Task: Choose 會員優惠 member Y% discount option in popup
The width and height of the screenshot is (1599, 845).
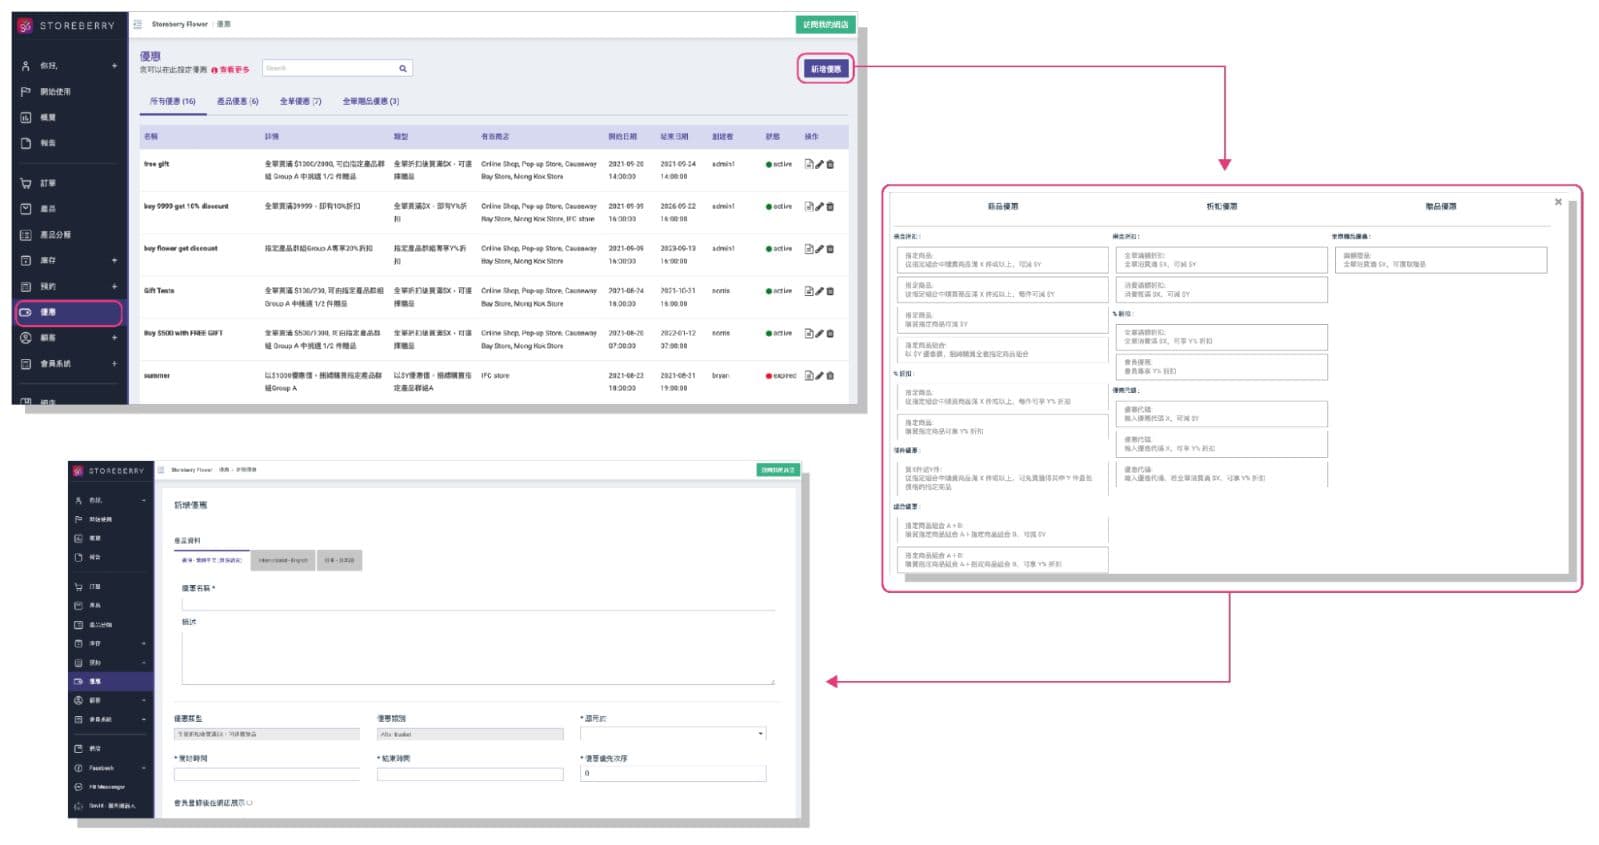Action: tap(1221, 367)
